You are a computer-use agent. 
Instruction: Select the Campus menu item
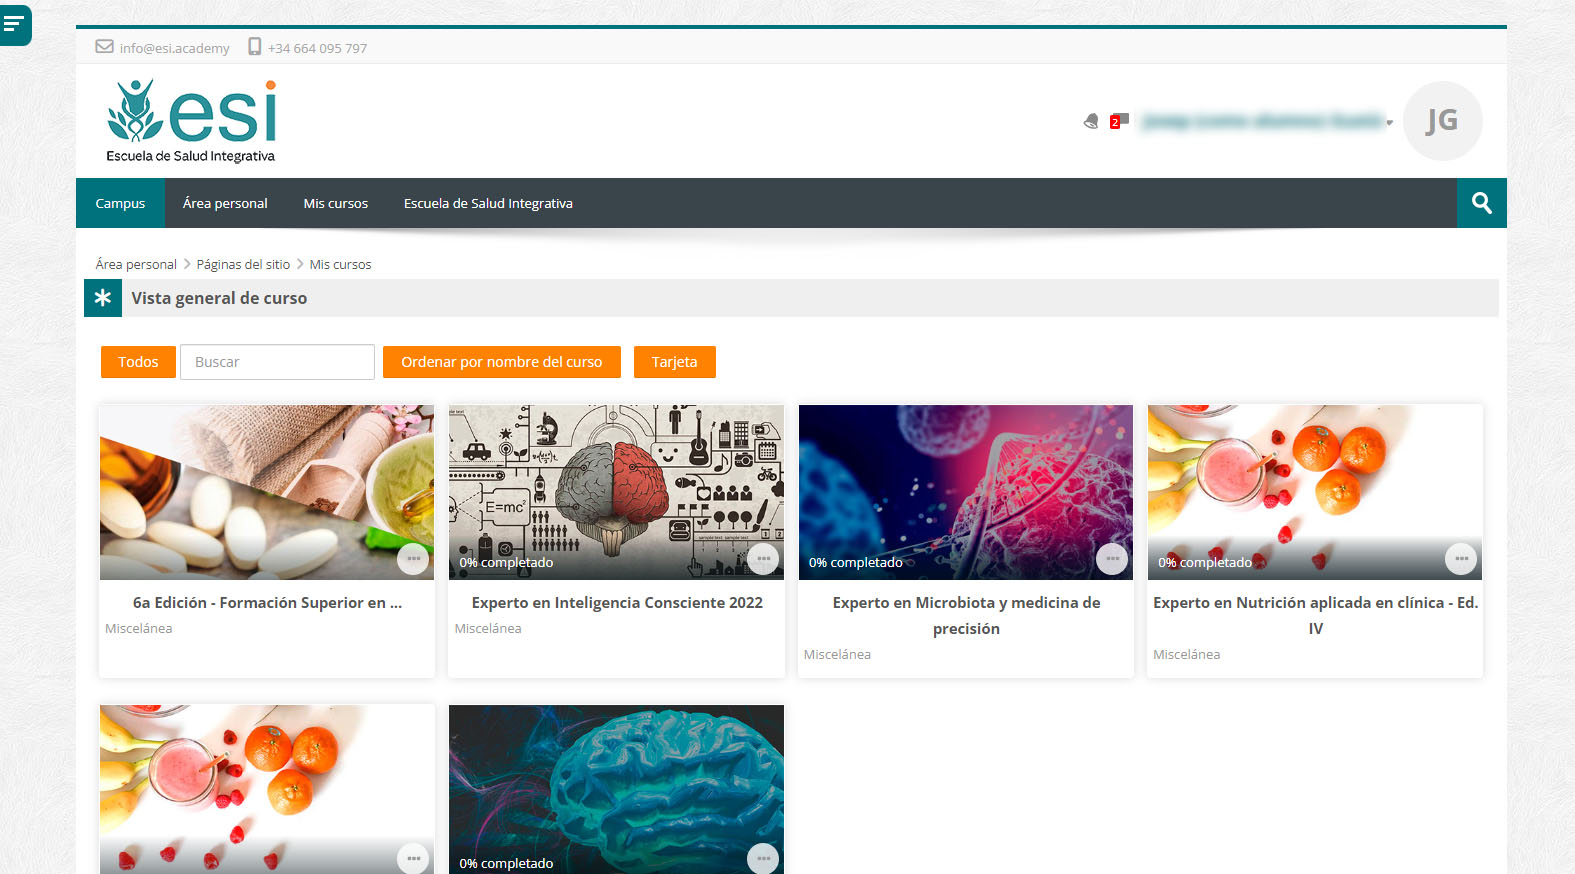point(120,203)
